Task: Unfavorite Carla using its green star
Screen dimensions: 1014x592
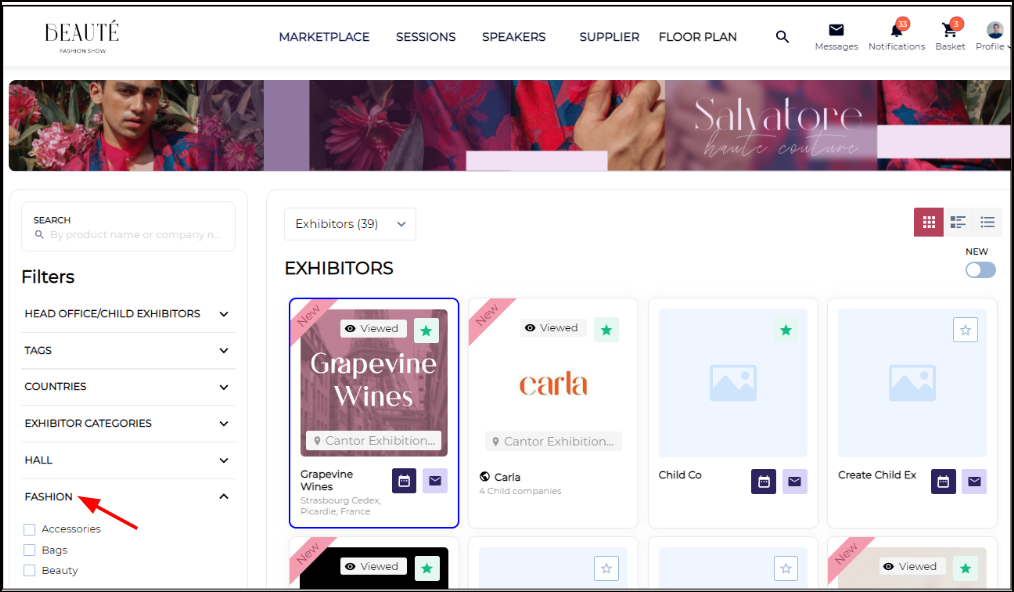Action: pos(606,330)
